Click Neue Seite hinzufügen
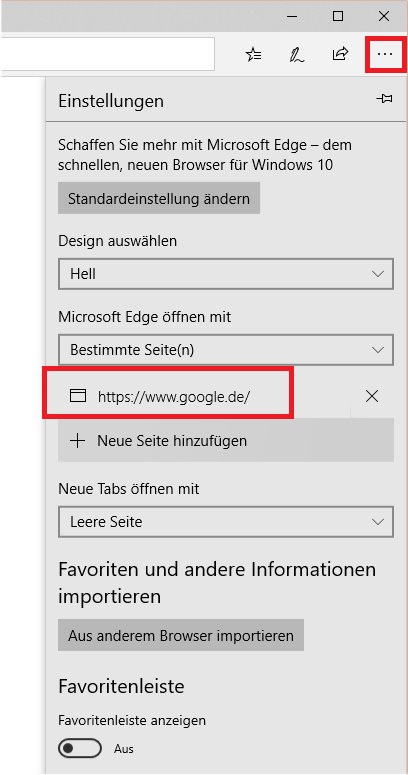The image size is (408, 775). pos(226,440)
